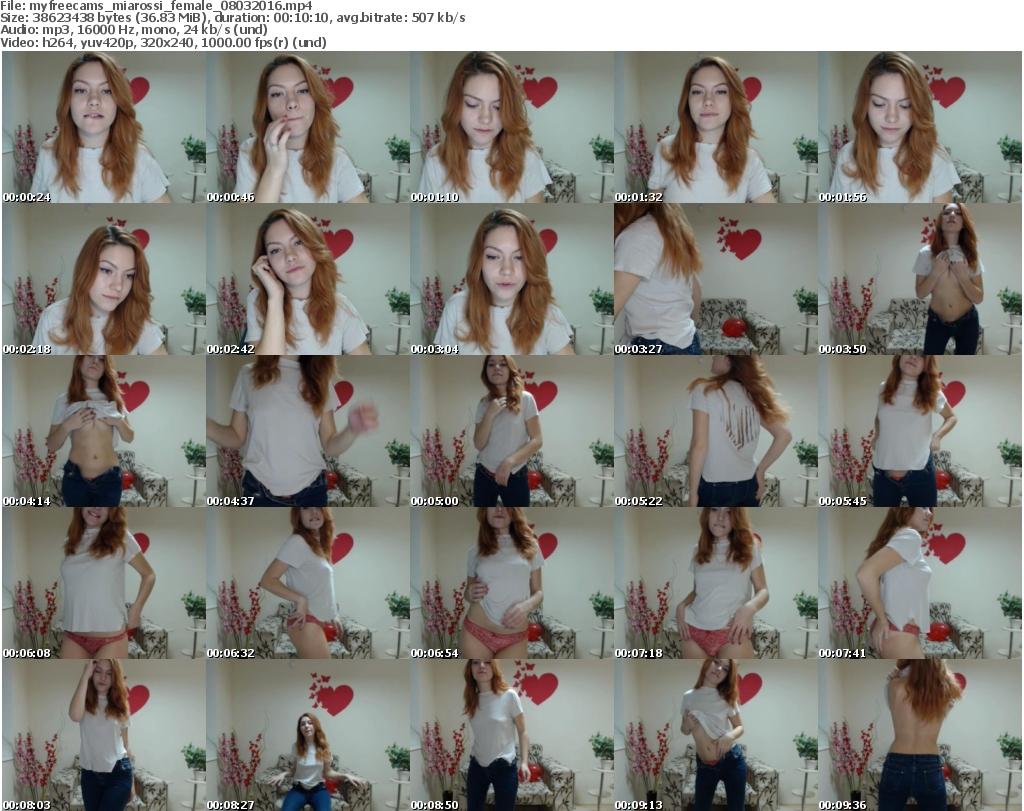Open the frame at timestamp 00:01:10
Screen dimensions: 1024x811
point(512,127)
